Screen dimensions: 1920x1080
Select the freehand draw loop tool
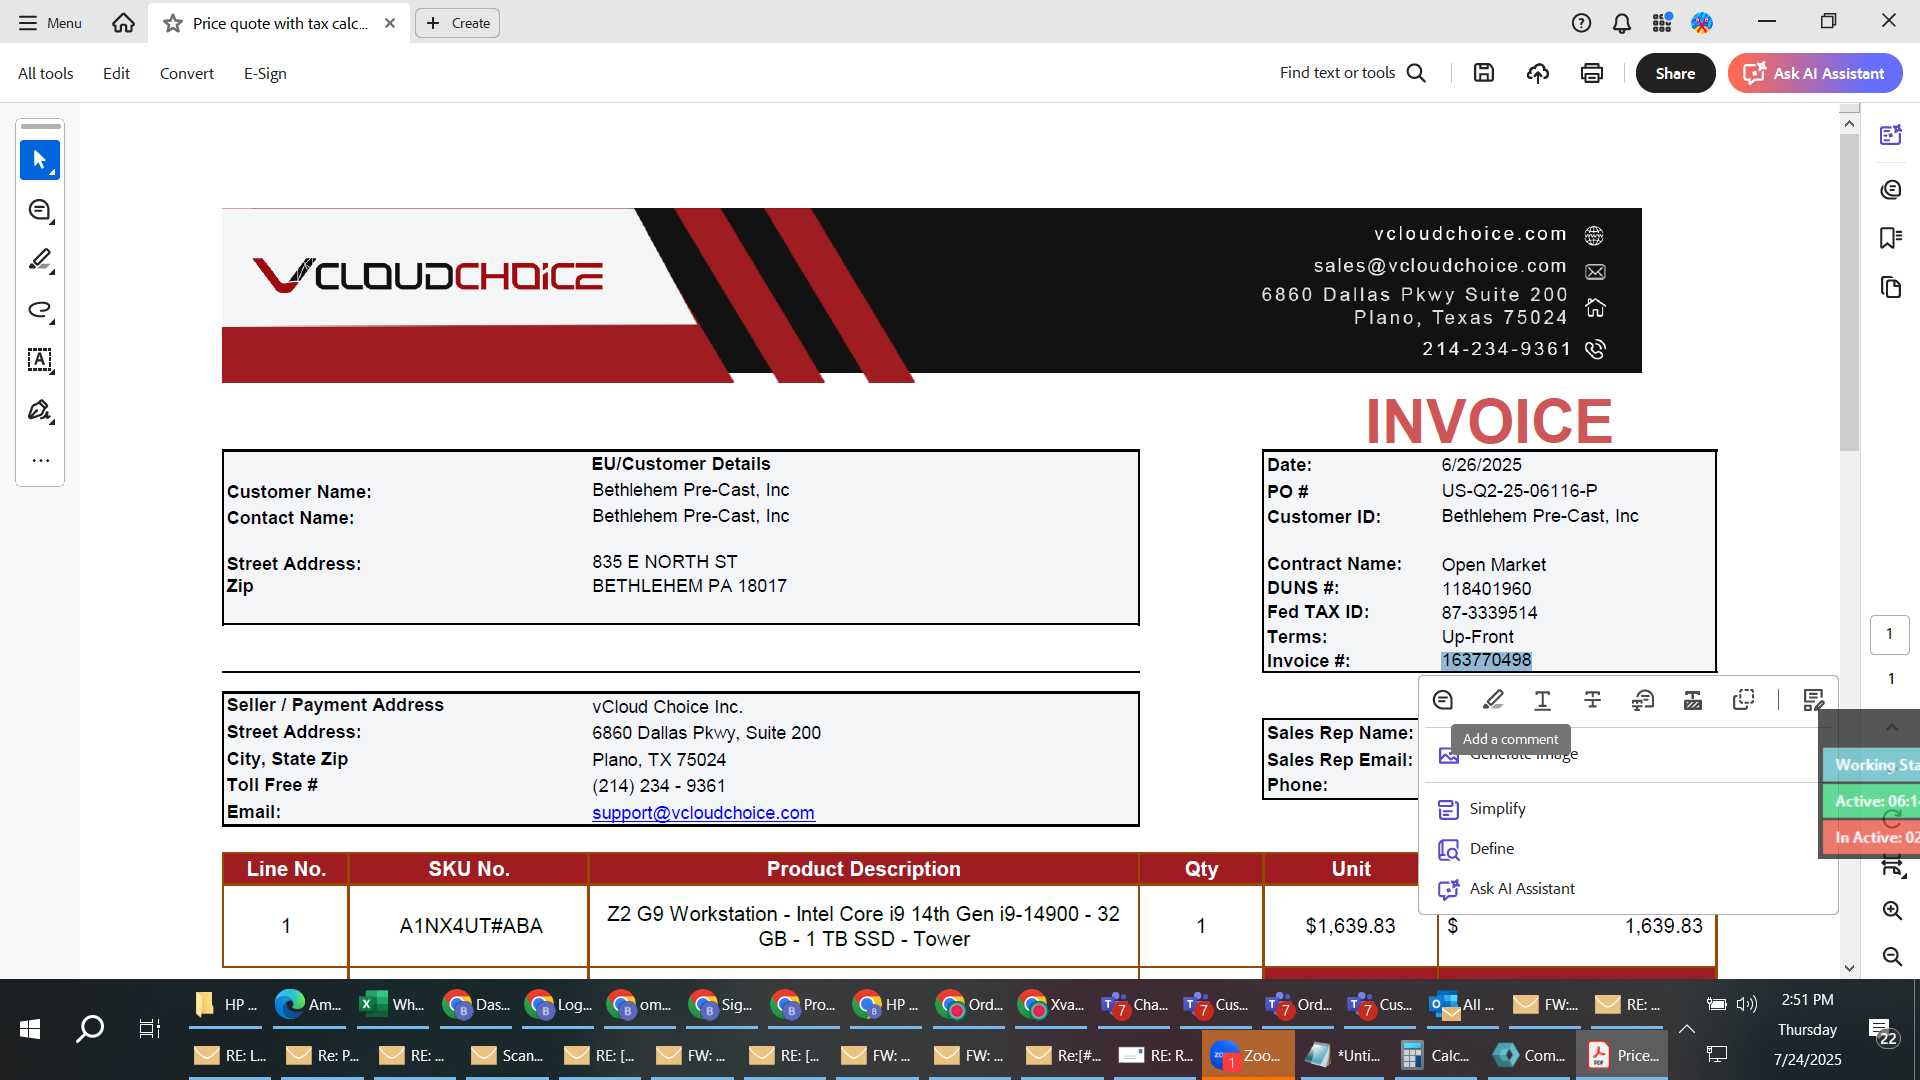tap(40, 310)
